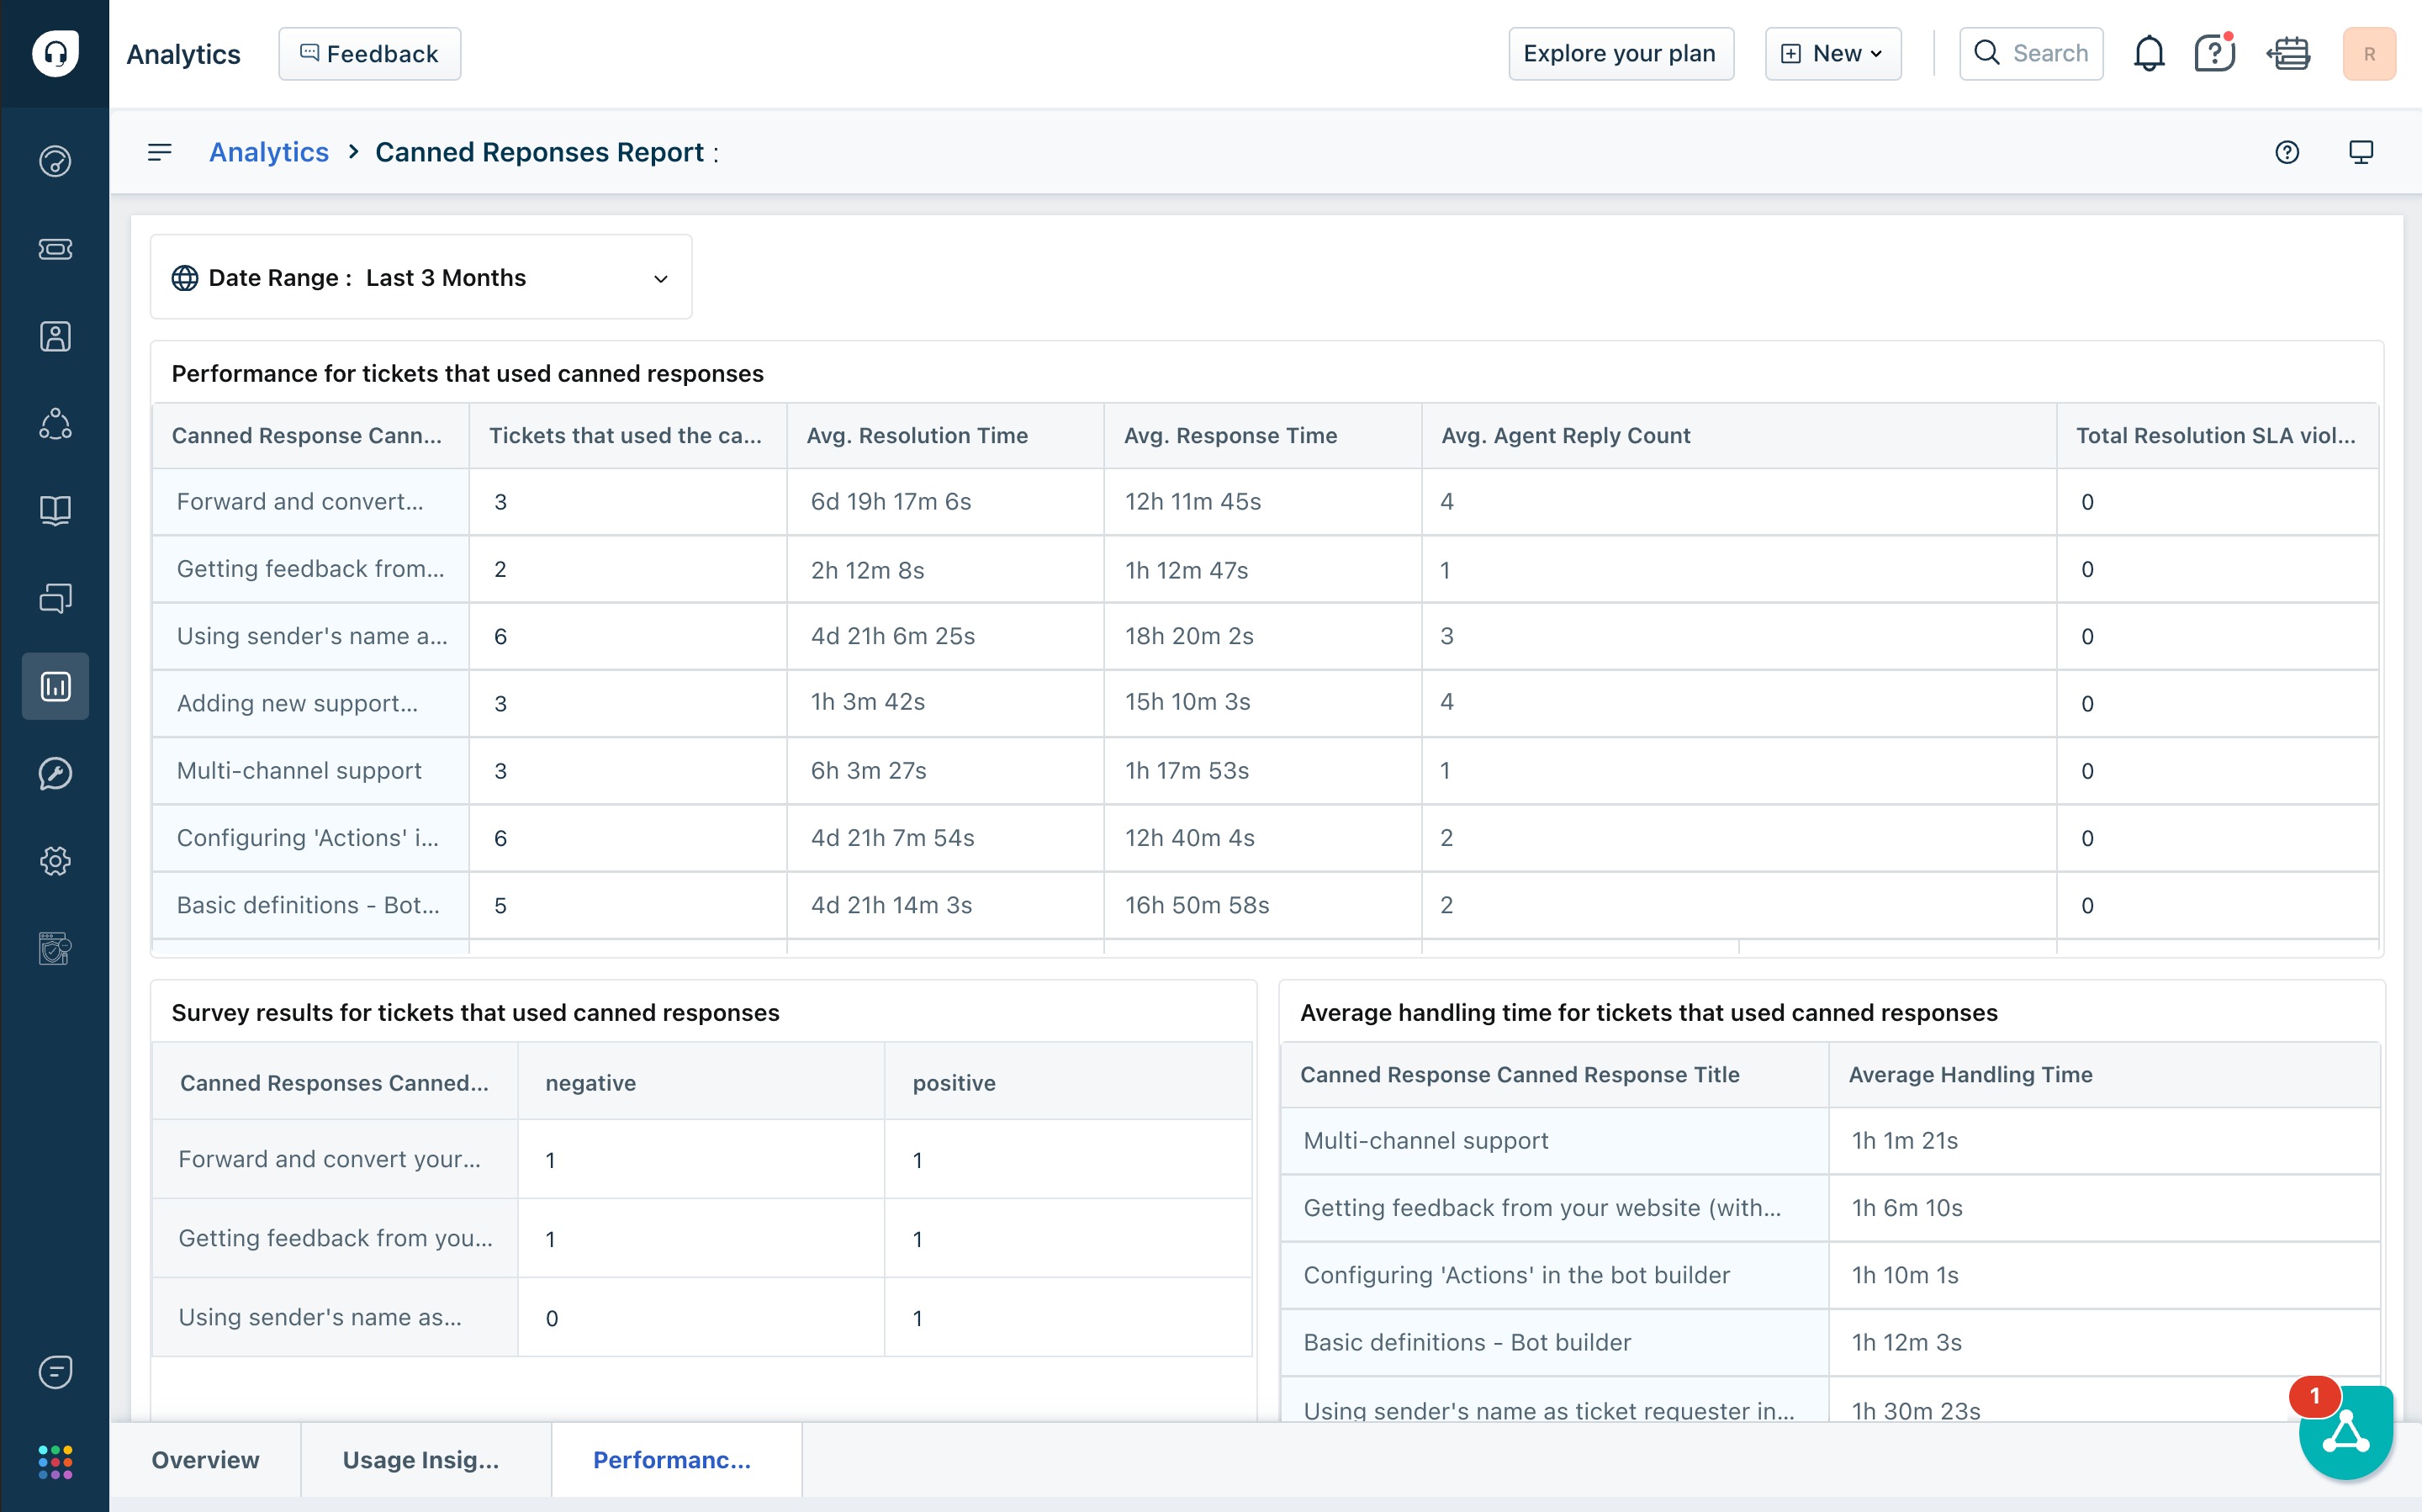Open the help question mark with red dot

(2215, 53)
